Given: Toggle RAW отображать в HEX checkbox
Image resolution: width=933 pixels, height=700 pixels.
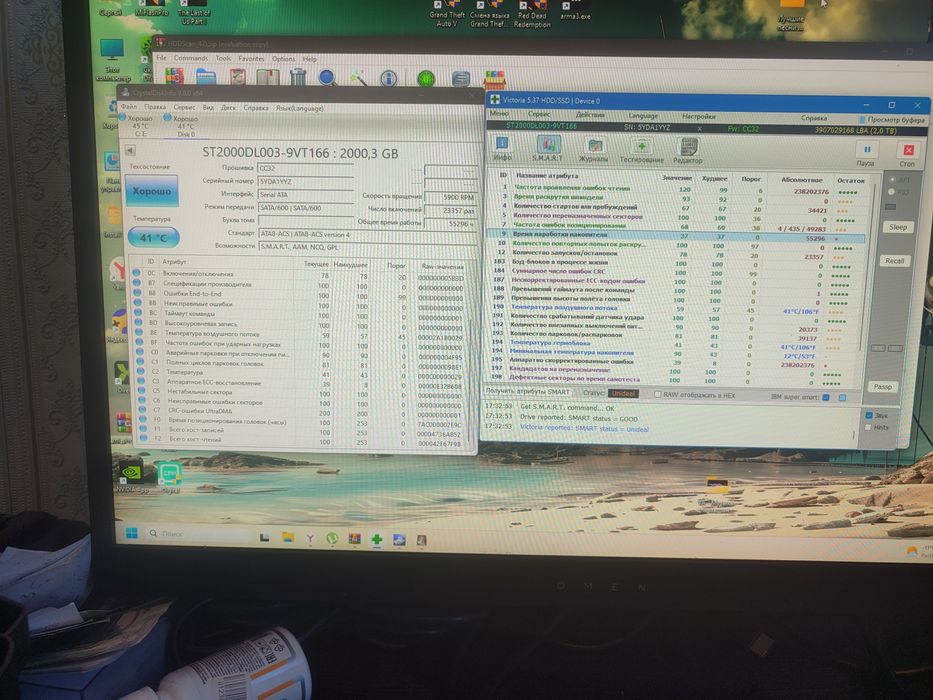Looking at the screenshot, I should tap(658, 394).
